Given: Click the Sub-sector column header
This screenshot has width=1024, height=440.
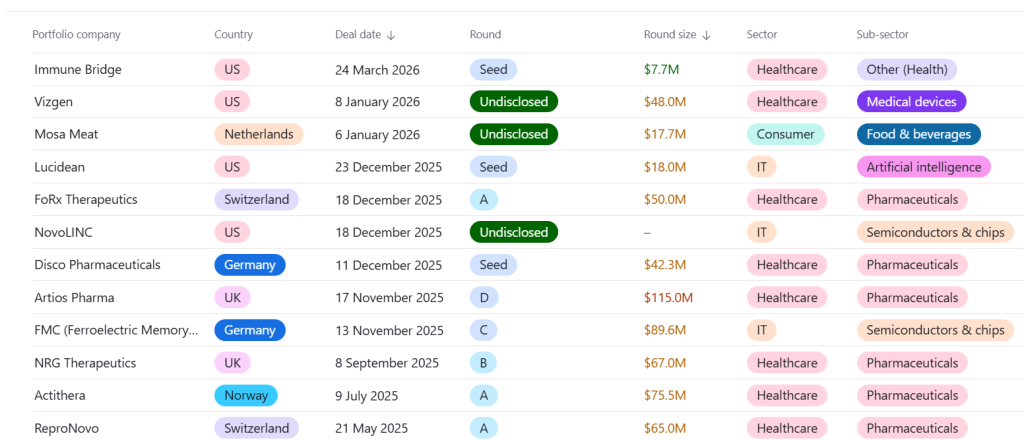Looking at the screenshot, I should coord(882,35).
